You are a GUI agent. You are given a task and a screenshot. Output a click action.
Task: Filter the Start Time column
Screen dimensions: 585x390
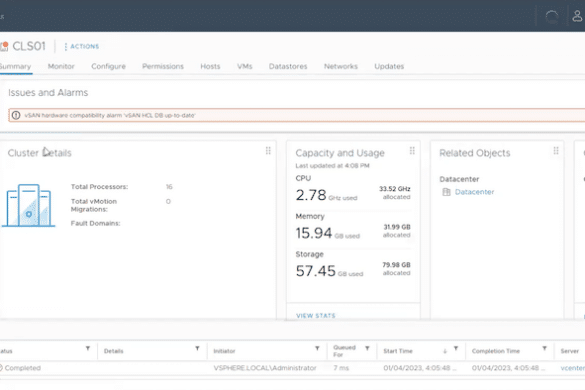456,348
